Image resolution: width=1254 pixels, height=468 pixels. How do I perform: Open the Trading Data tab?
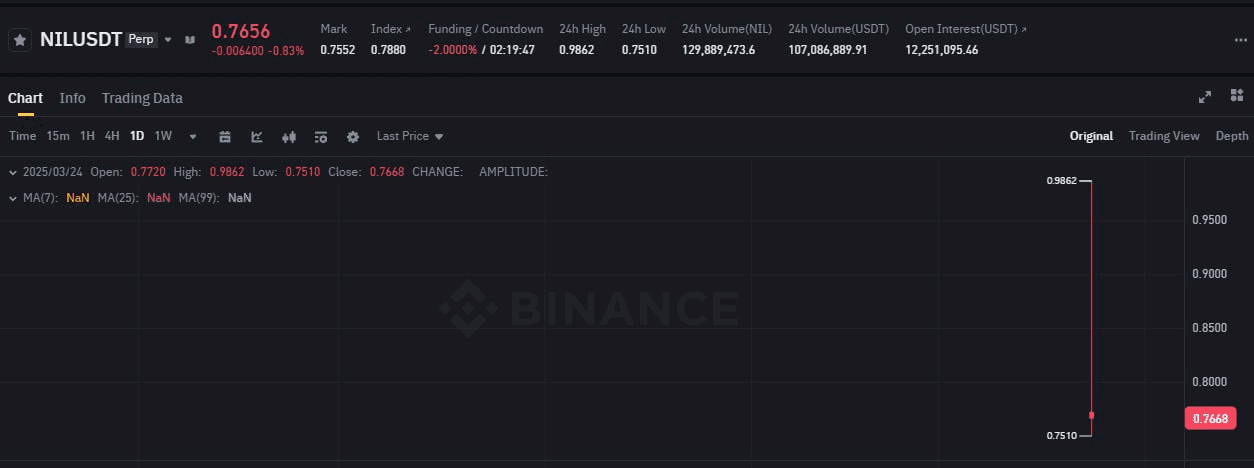tap(142, 98)
